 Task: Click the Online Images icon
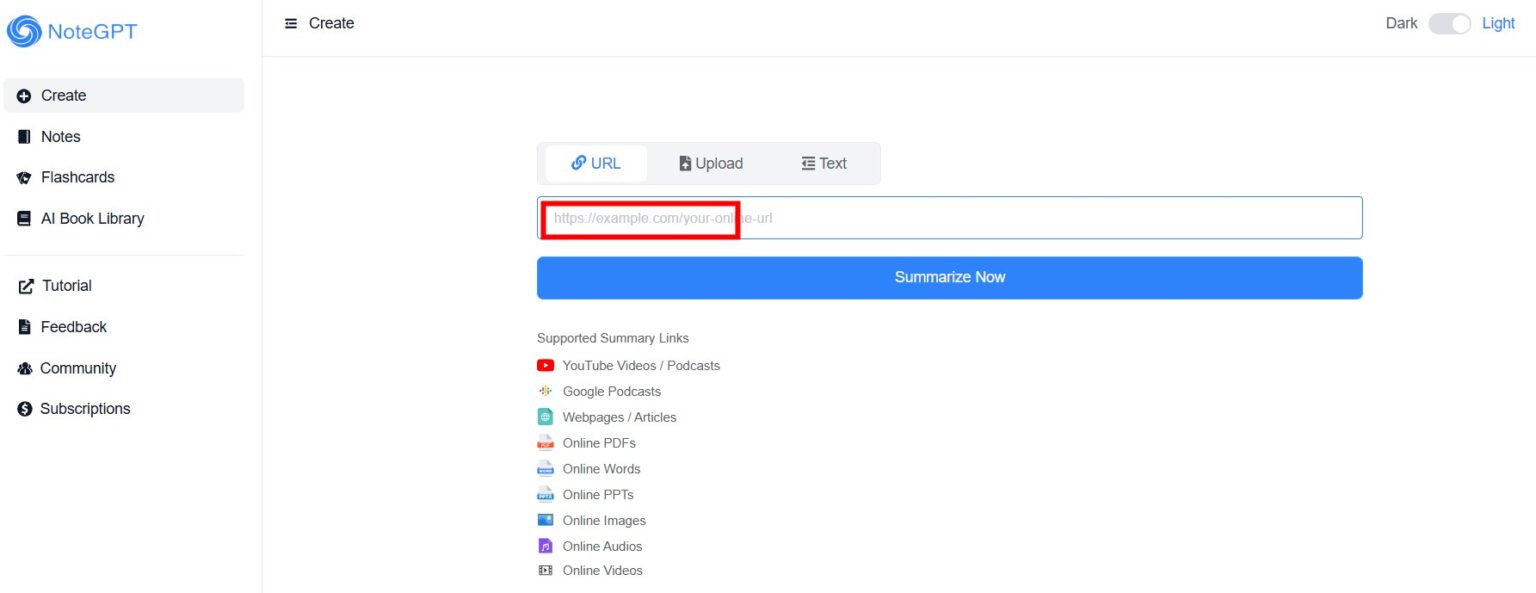click(x=546, y=519)
